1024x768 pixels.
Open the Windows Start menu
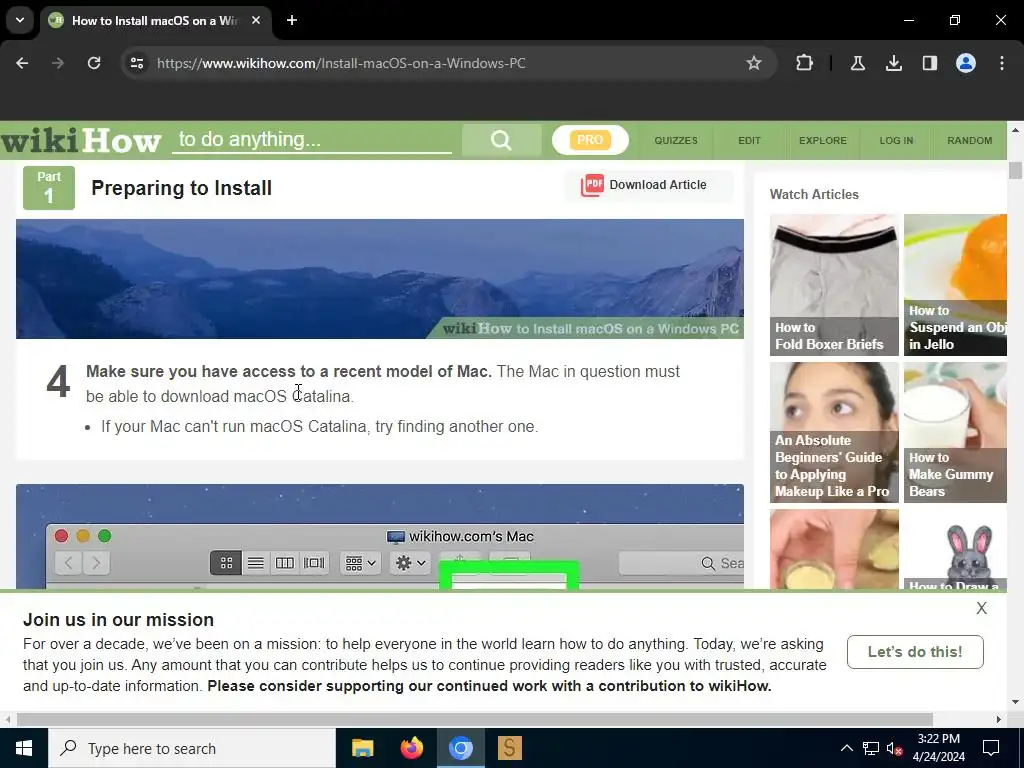pyautogui.click(x=24, y=748)
